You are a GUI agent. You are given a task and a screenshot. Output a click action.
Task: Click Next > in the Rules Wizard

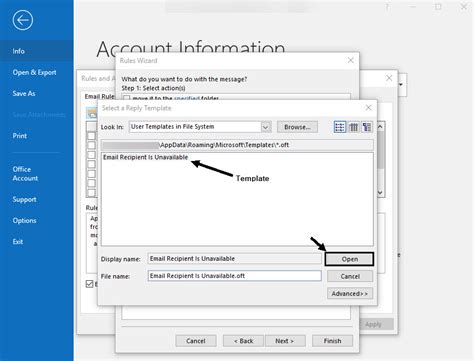[x=285, y=341]
